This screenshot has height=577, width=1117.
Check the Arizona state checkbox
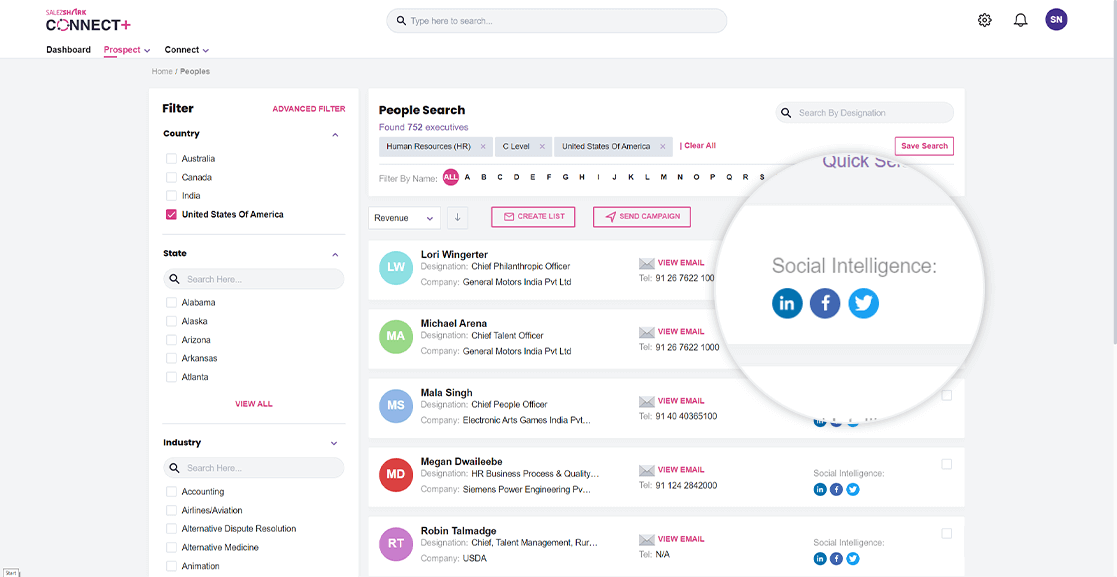pos(171,340)
